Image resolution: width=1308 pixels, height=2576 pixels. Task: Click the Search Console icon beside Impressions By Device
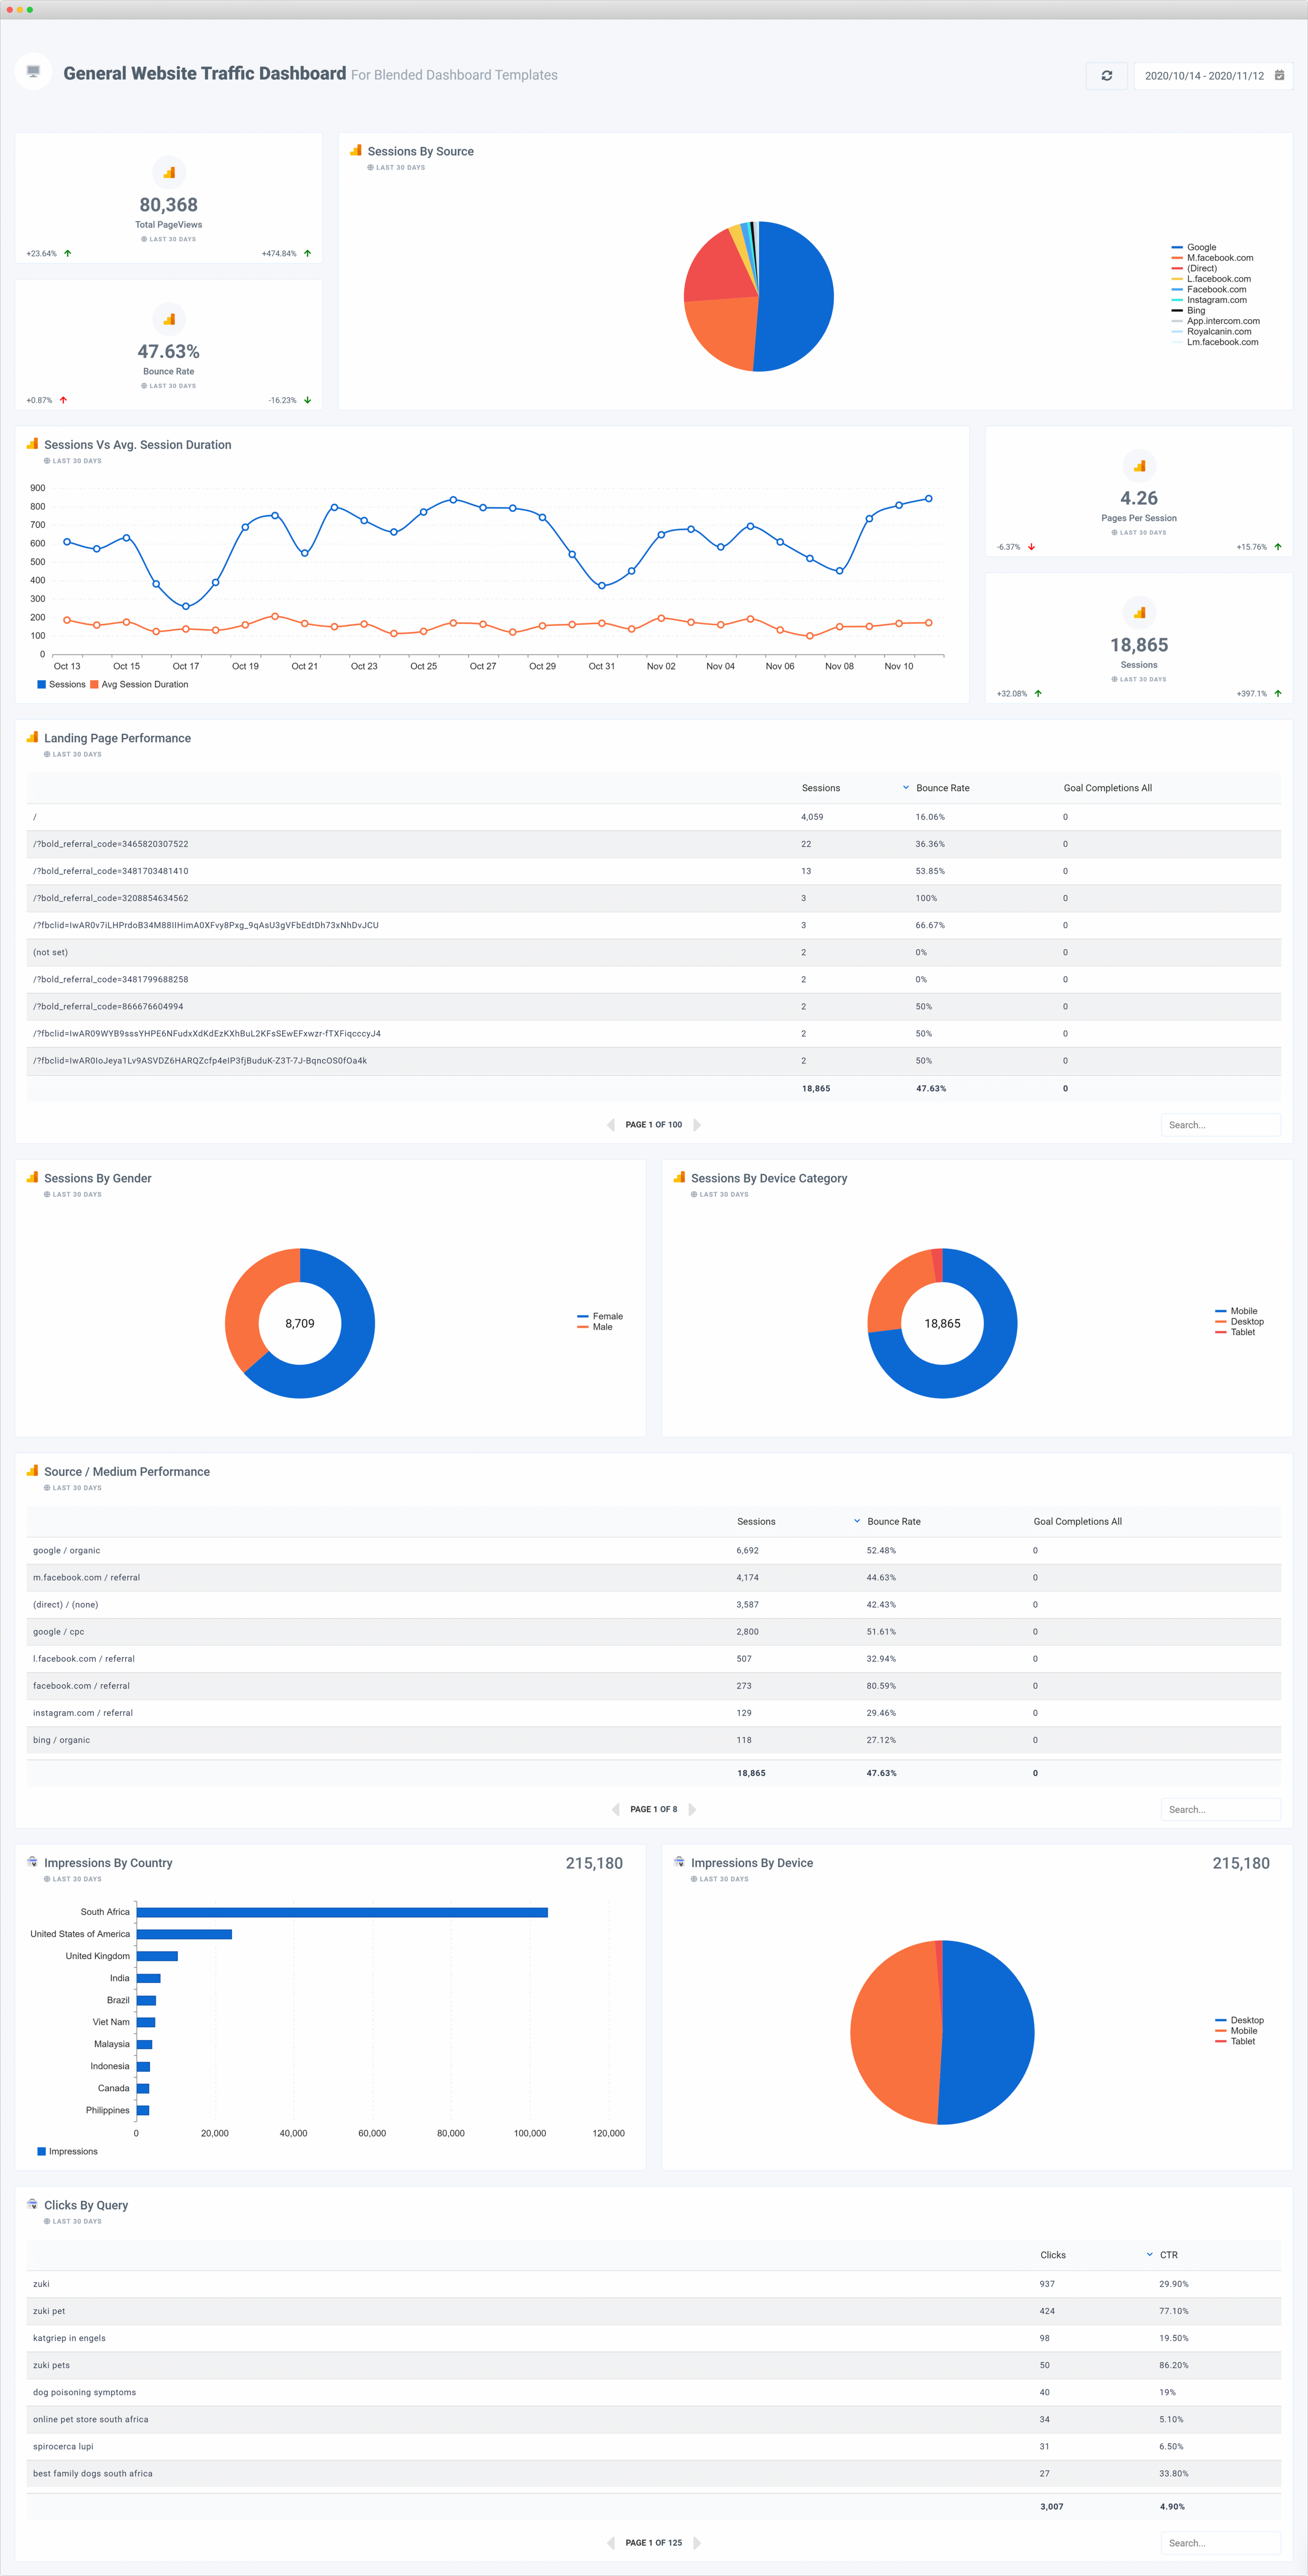pyautogui.click(x=679, y=1862)
